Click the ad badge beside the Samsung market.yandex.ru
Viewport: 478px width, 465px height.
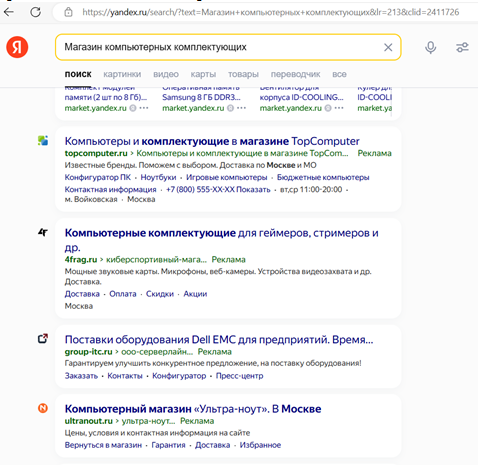pyautogui.click(x=230, y=108)
